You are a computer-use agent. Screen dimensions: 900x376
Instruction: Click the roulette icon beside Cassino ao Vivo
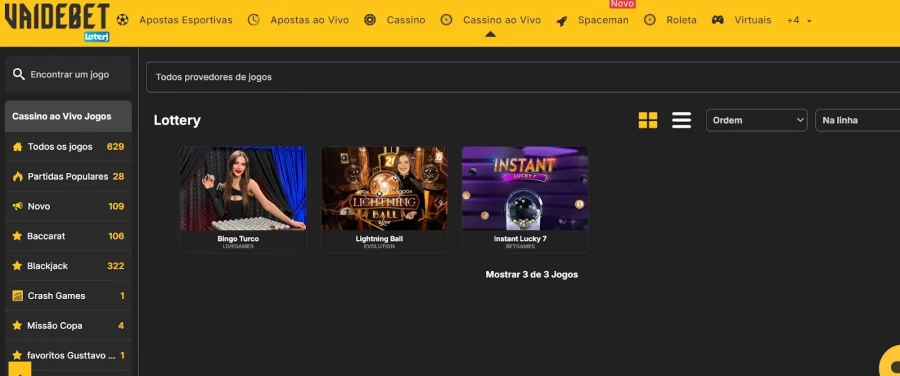coord(447,20)
